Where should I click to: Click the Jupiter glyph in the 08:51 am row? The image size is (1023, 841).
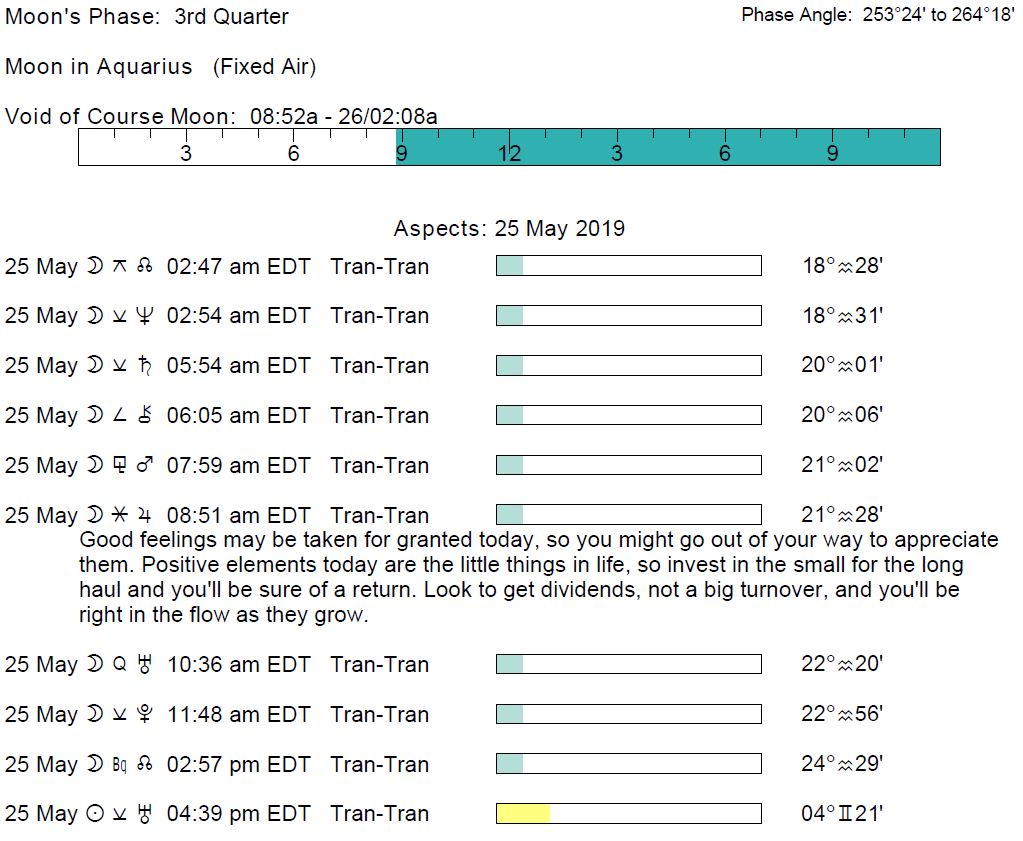point(145,516)
